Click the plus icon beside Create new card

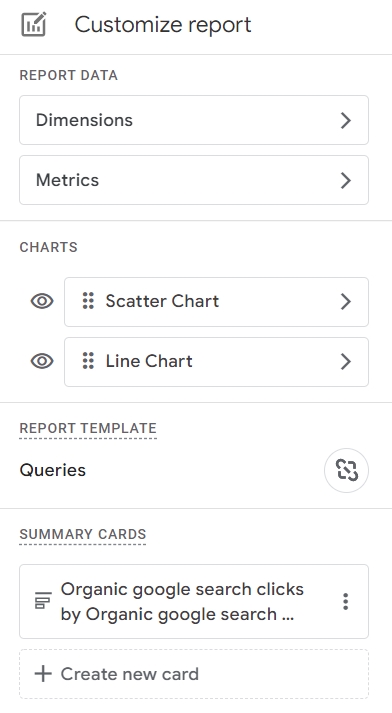43,674
